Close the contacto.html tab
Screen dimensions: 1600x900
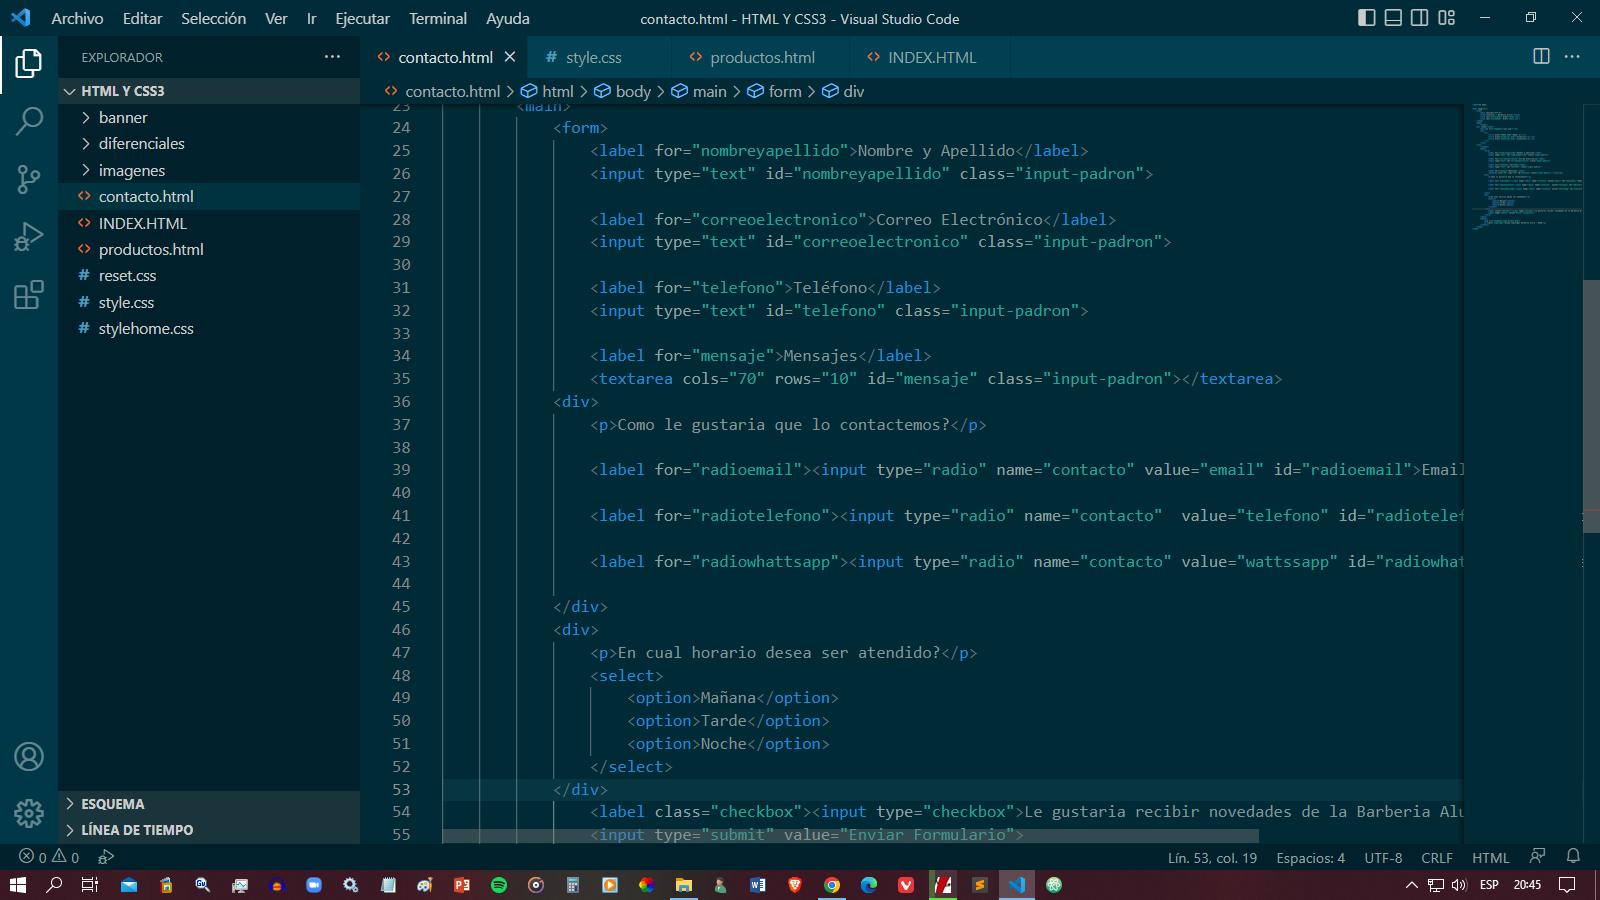(x=510, y=57)
